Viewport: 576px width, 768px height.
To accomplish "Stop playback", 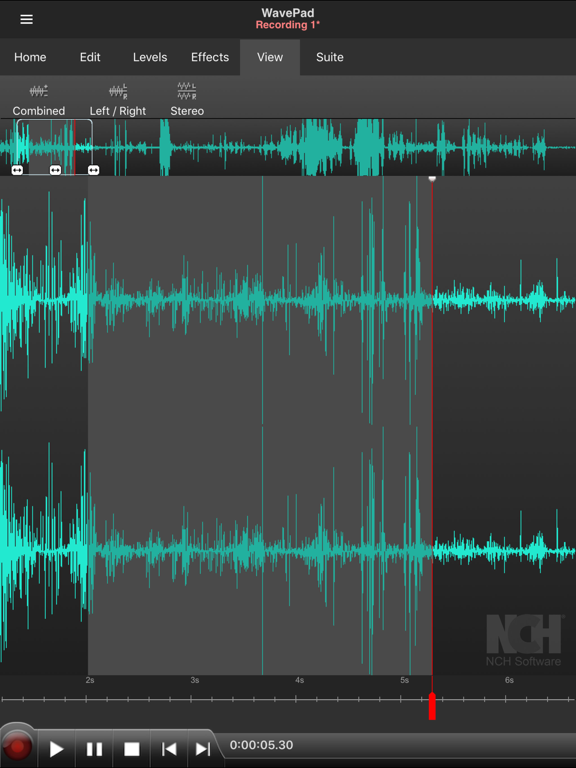I will (132, 749).
